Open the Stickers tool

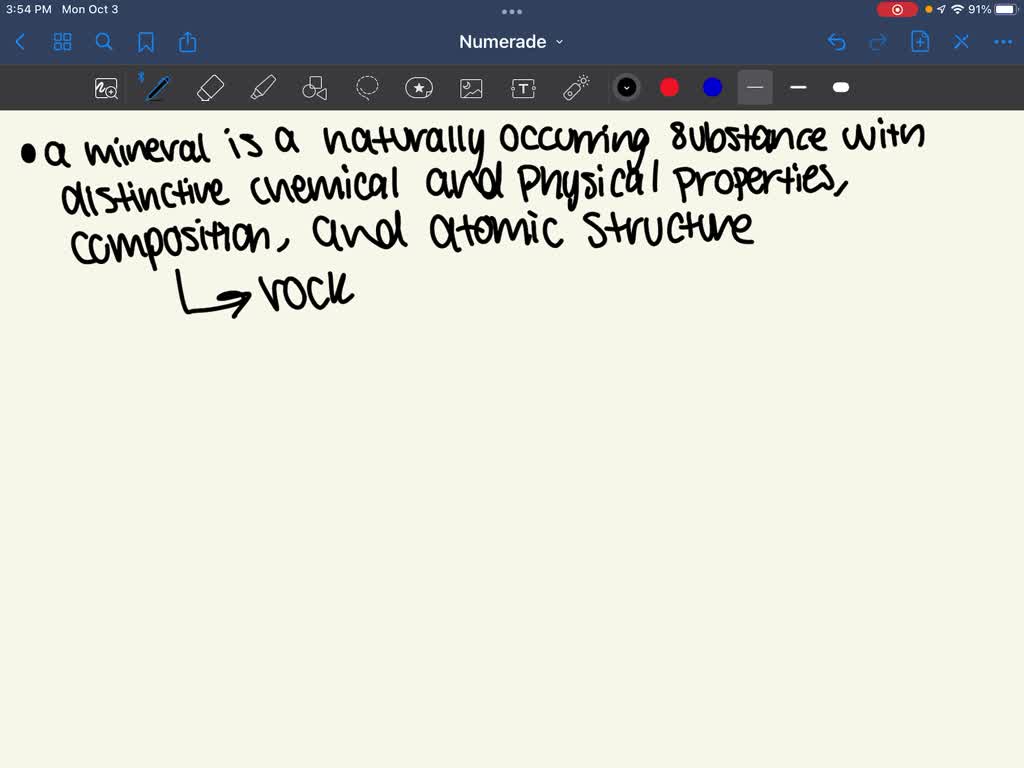[419, 88]
